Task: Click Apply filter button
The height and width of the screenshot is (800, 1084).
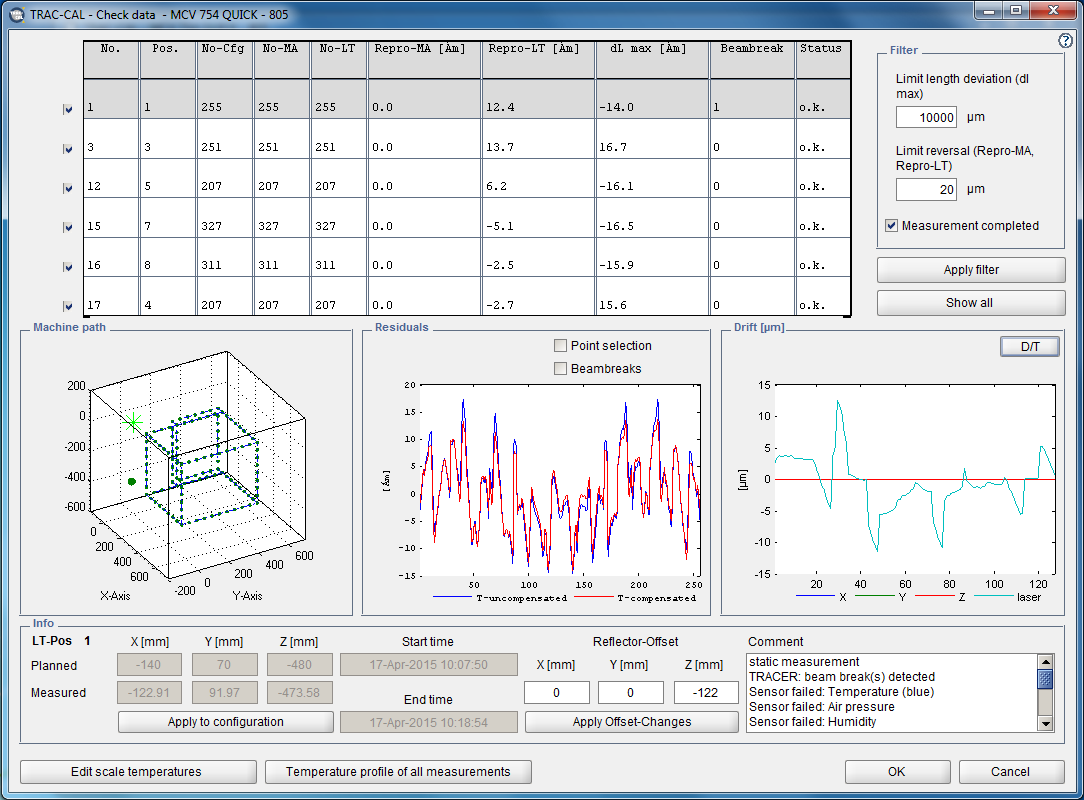Action: coord(971,270)
